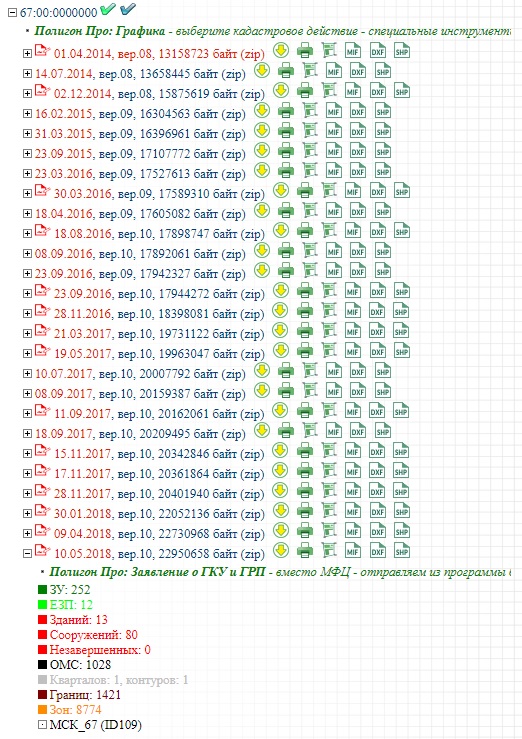Image resolution: width=522 pixels, height=739 pixels.
Task: Download the 10.05.2018 archive
Action: [281, 550]
